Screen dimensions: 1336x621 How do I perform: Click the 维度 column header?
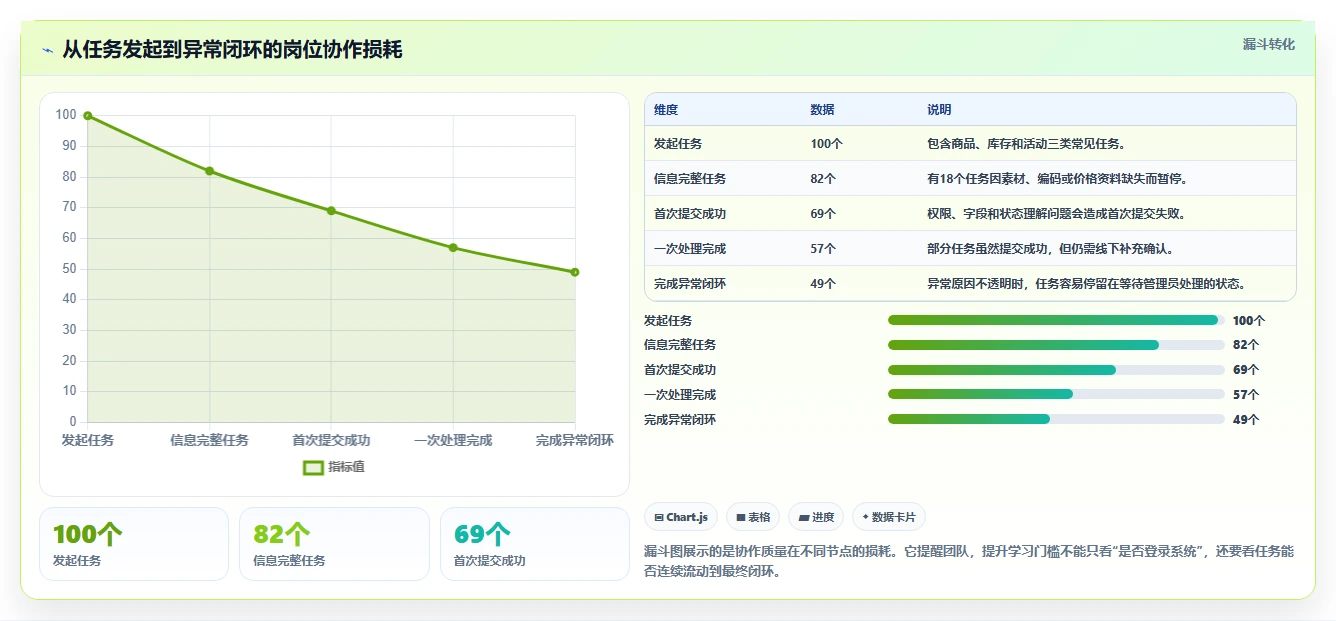[x=666, y=109]
